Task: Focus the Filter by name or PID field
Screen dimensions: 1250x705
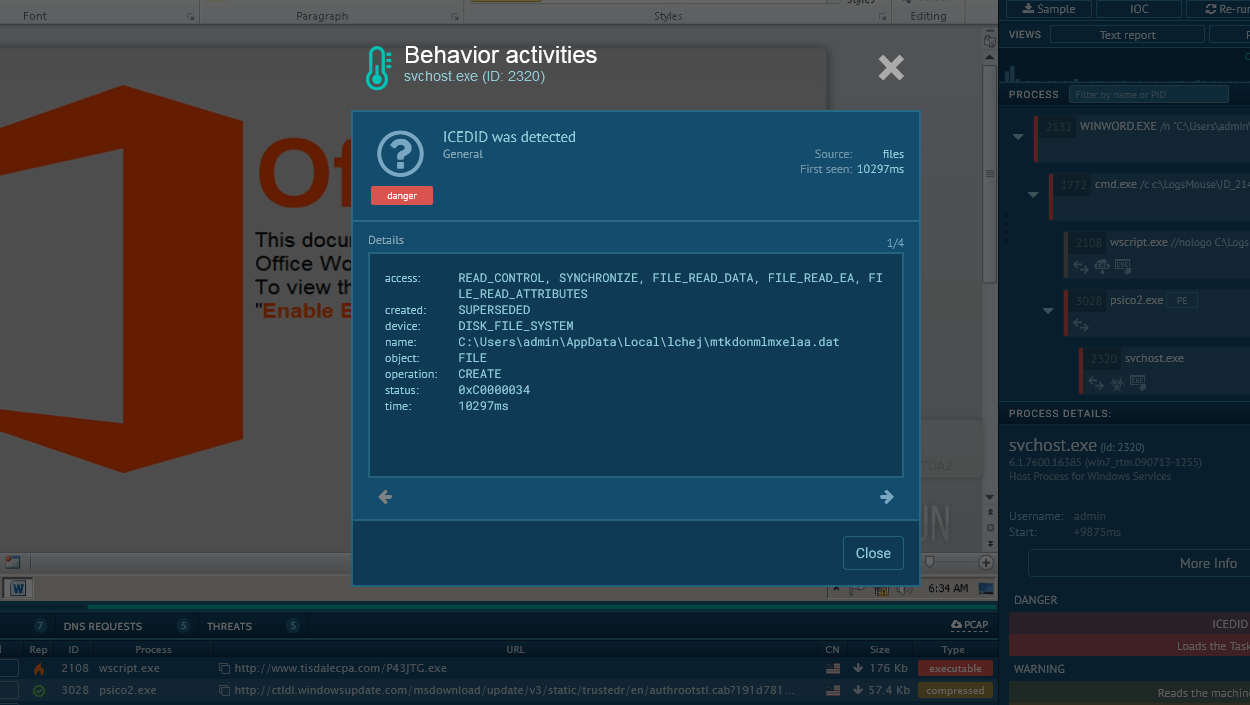Action: 1148,94
